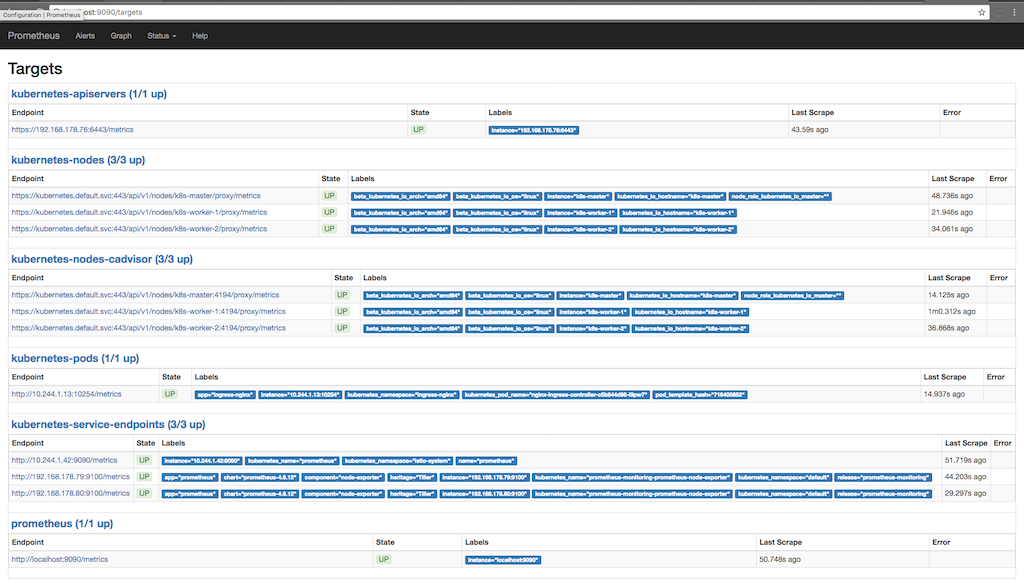Open the 10.244.1.13:10254 metrics endpoint
1024x587 pixels.
66,394
